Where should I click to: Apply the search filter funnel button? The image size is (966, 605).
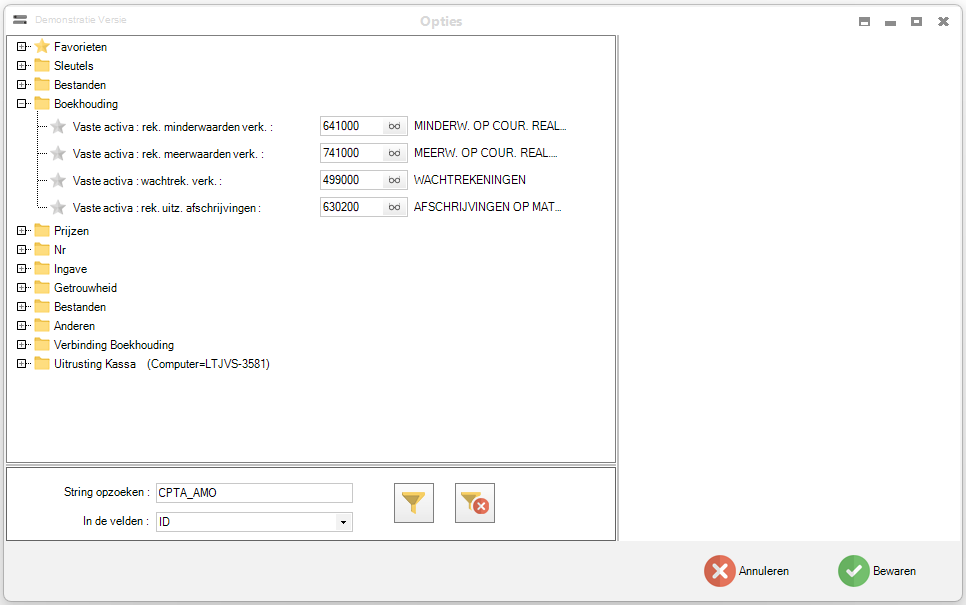tap(414, 503)
